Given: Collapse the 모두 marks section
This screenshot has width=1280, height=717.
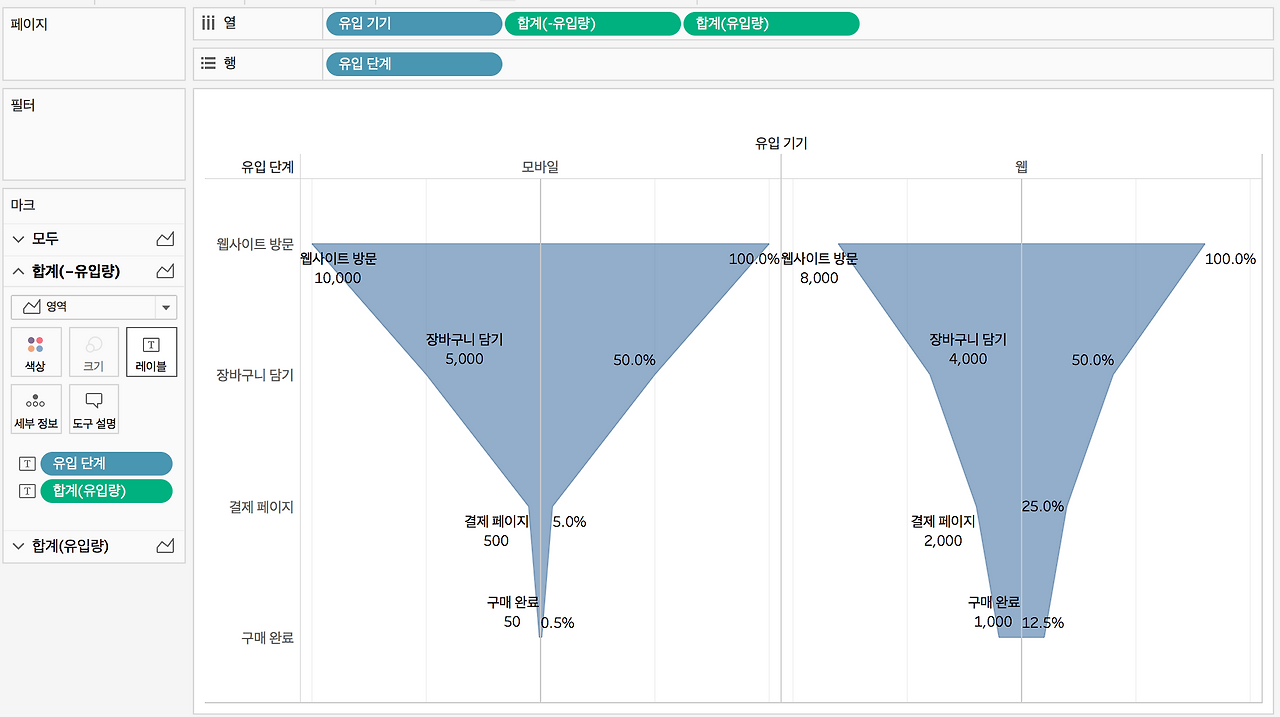Looking at the screenshot, I should (x=17, y=238).
